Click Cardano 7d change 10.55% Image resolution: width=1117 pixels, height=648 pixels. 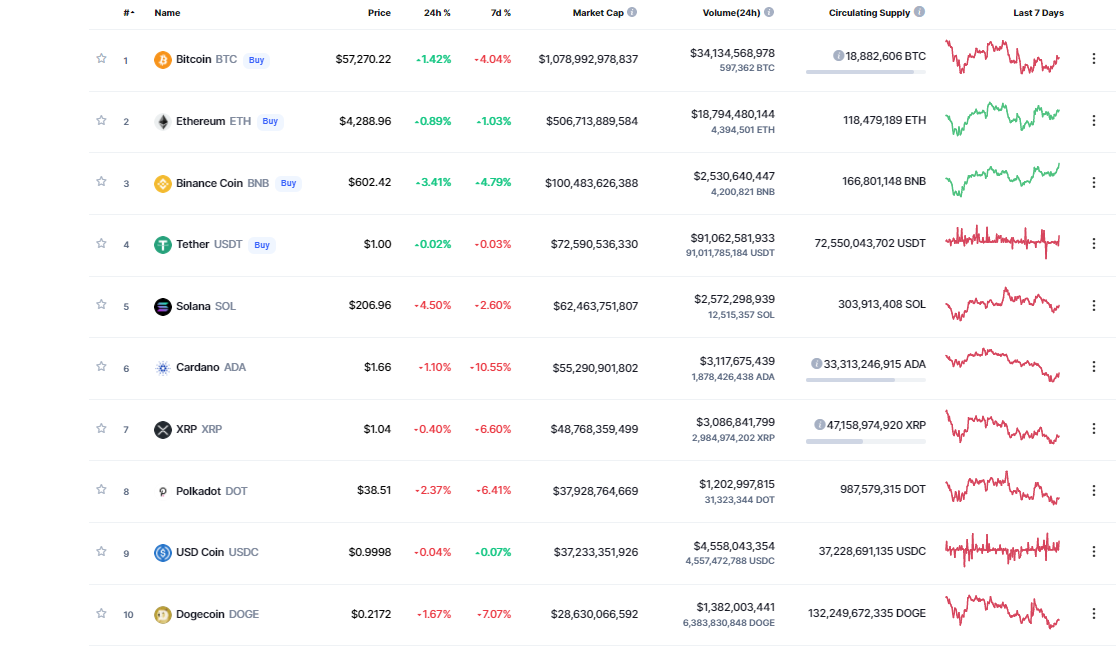pyautogui.click(x=490, y=367)
